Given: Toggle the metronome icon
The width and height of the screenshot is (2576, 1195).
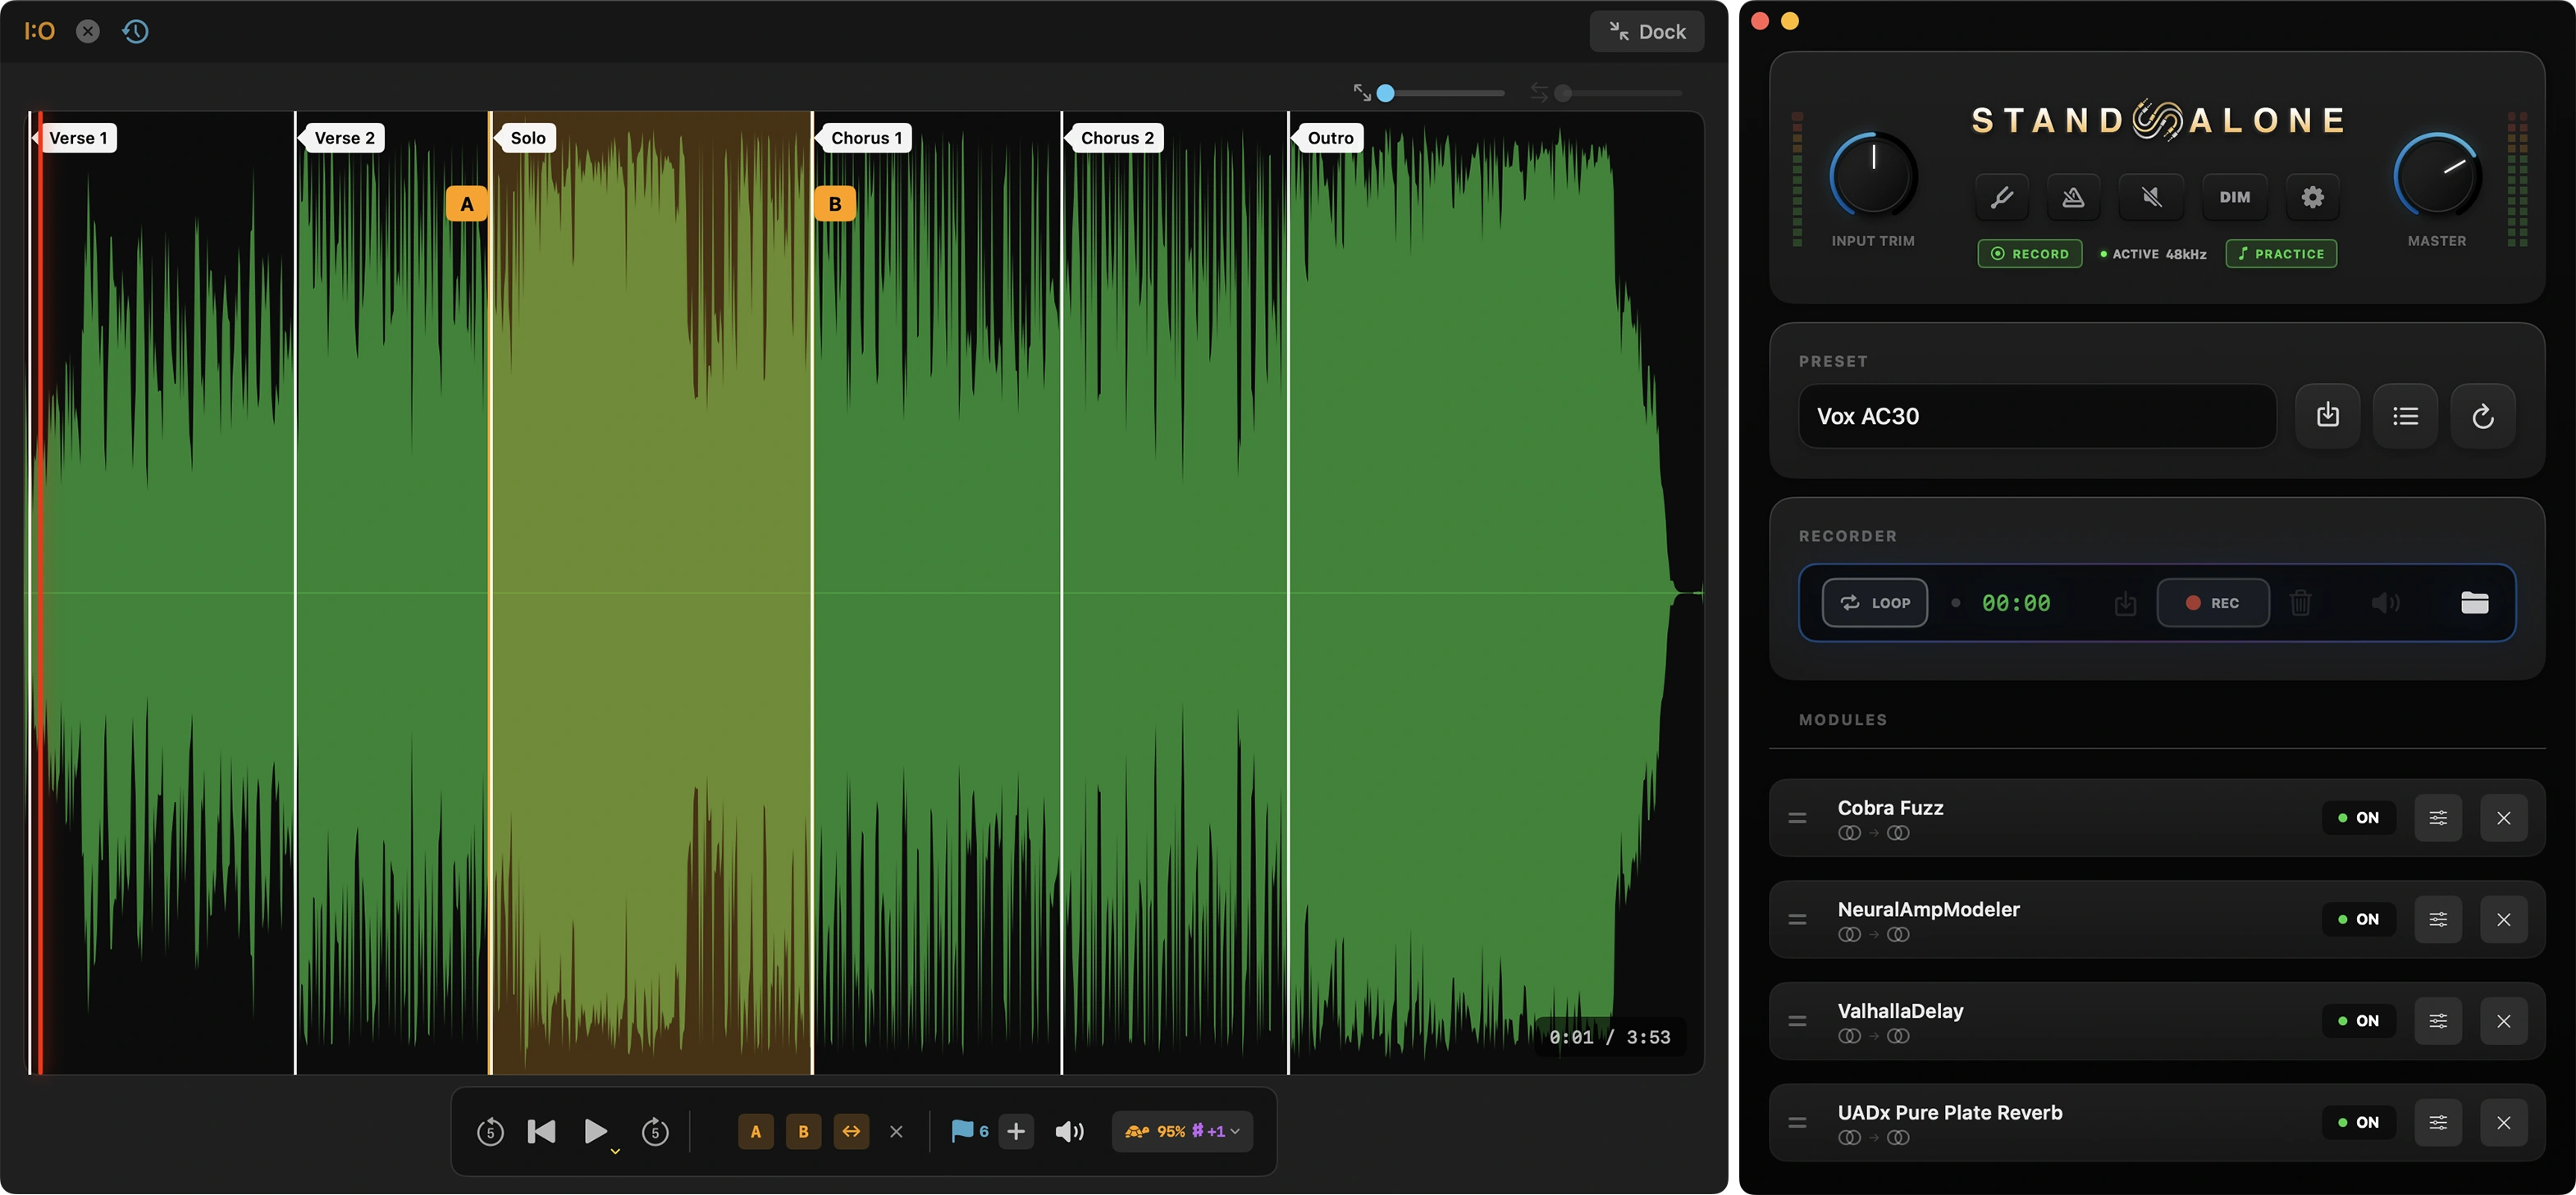Looking at the screenshot, I should 2073,197.
